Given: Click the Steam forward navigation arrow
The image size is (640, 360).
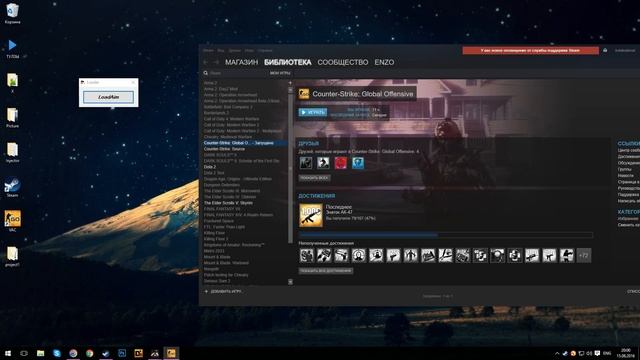Looking at the screenshot, I should [x=216, y=62].
